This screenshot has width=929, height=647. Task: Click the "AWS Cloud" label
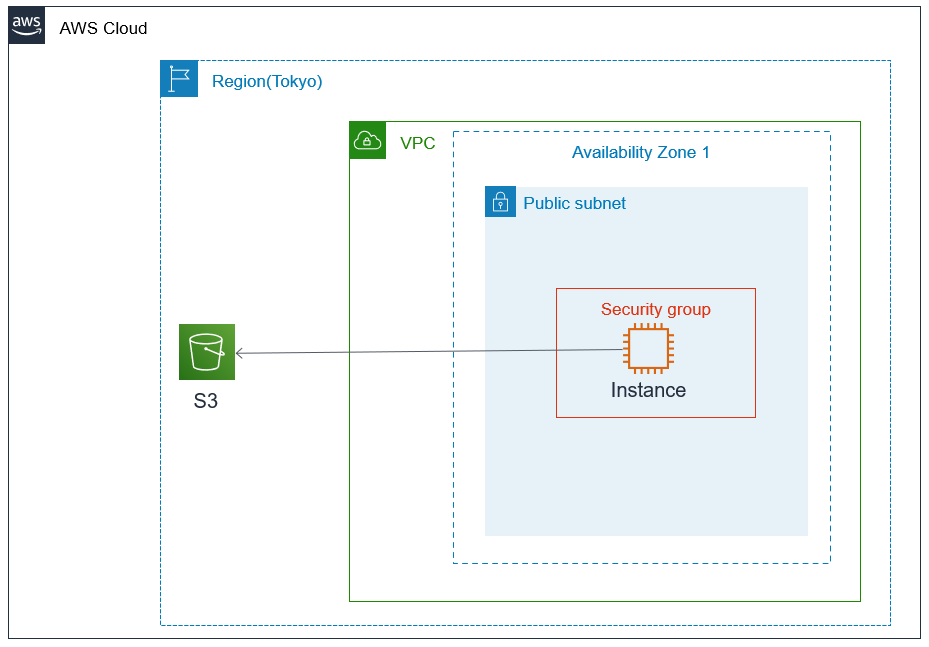point(103,28)
